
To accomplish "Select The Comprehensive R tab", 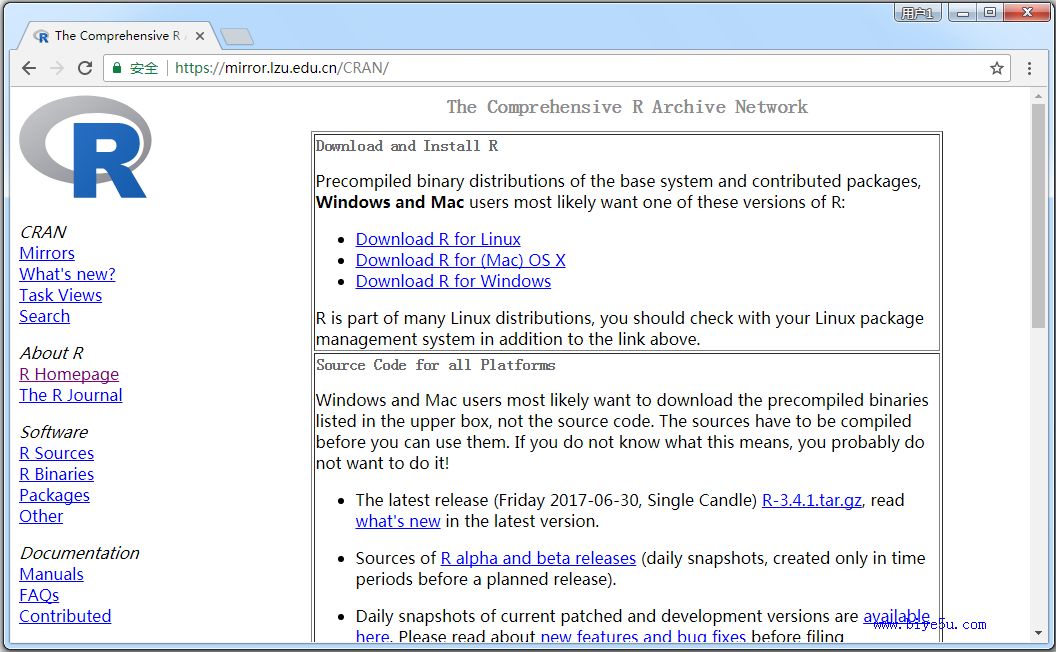I will 117,36.
